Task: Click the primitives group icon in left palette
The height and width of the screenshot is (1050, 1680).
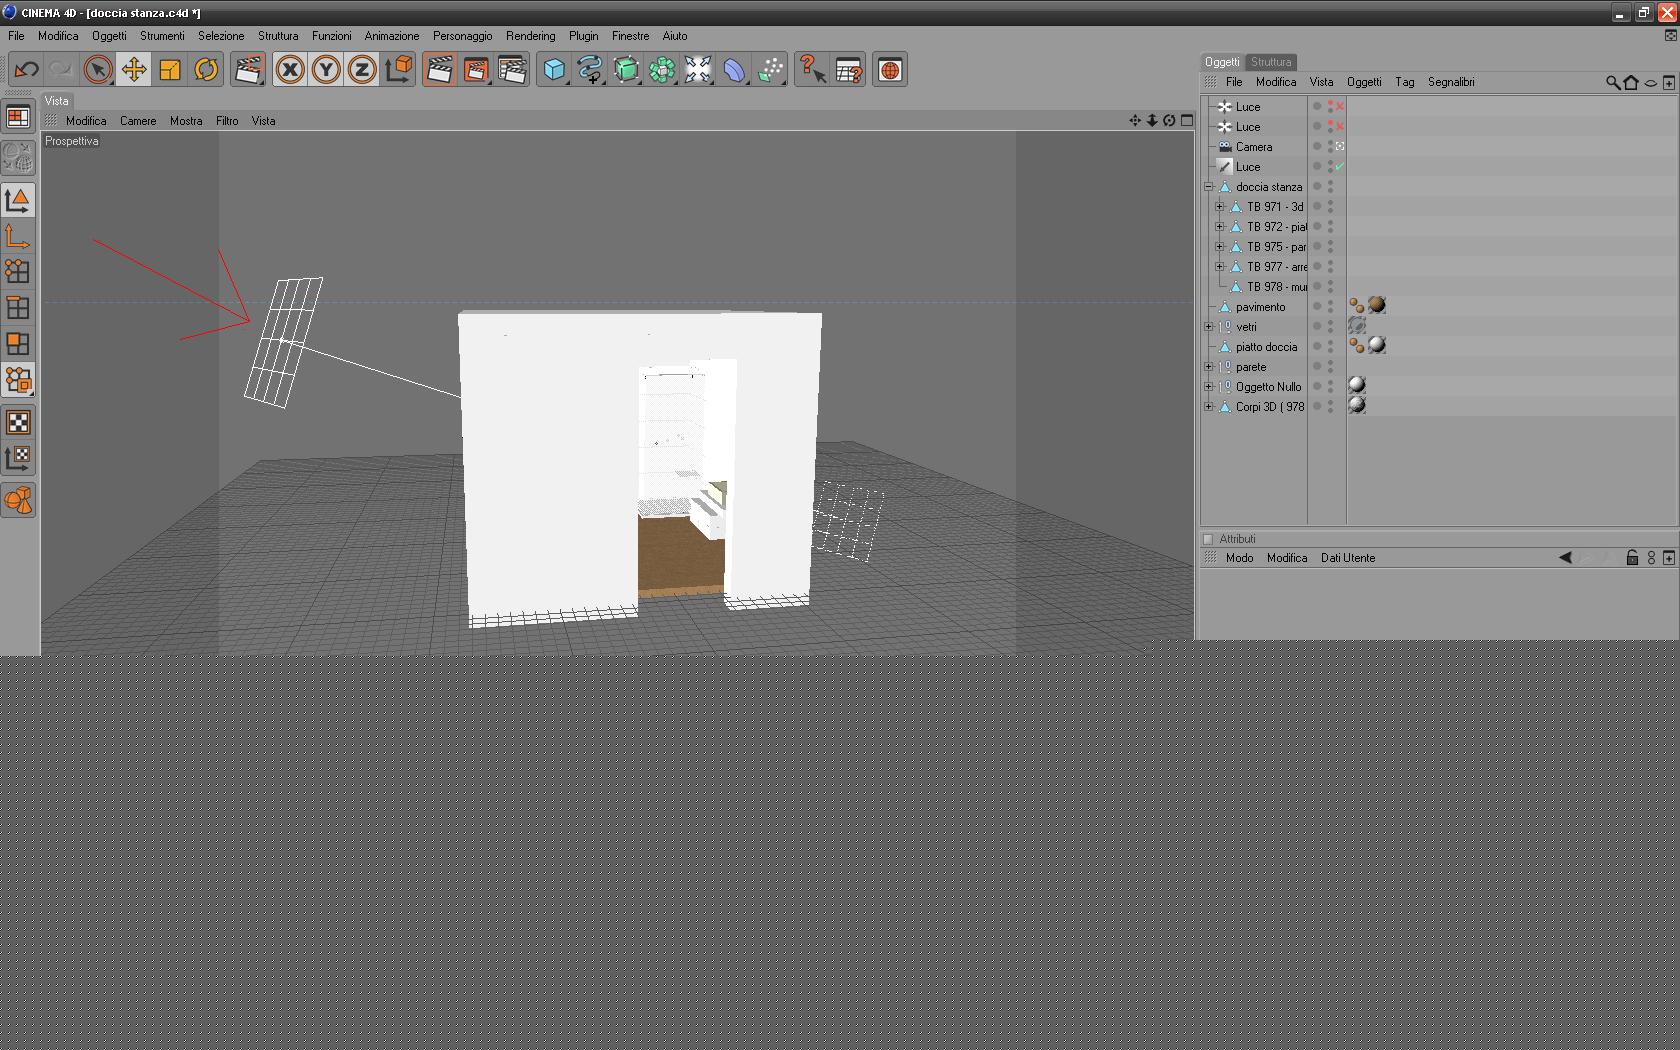Action: coord(18,500)
